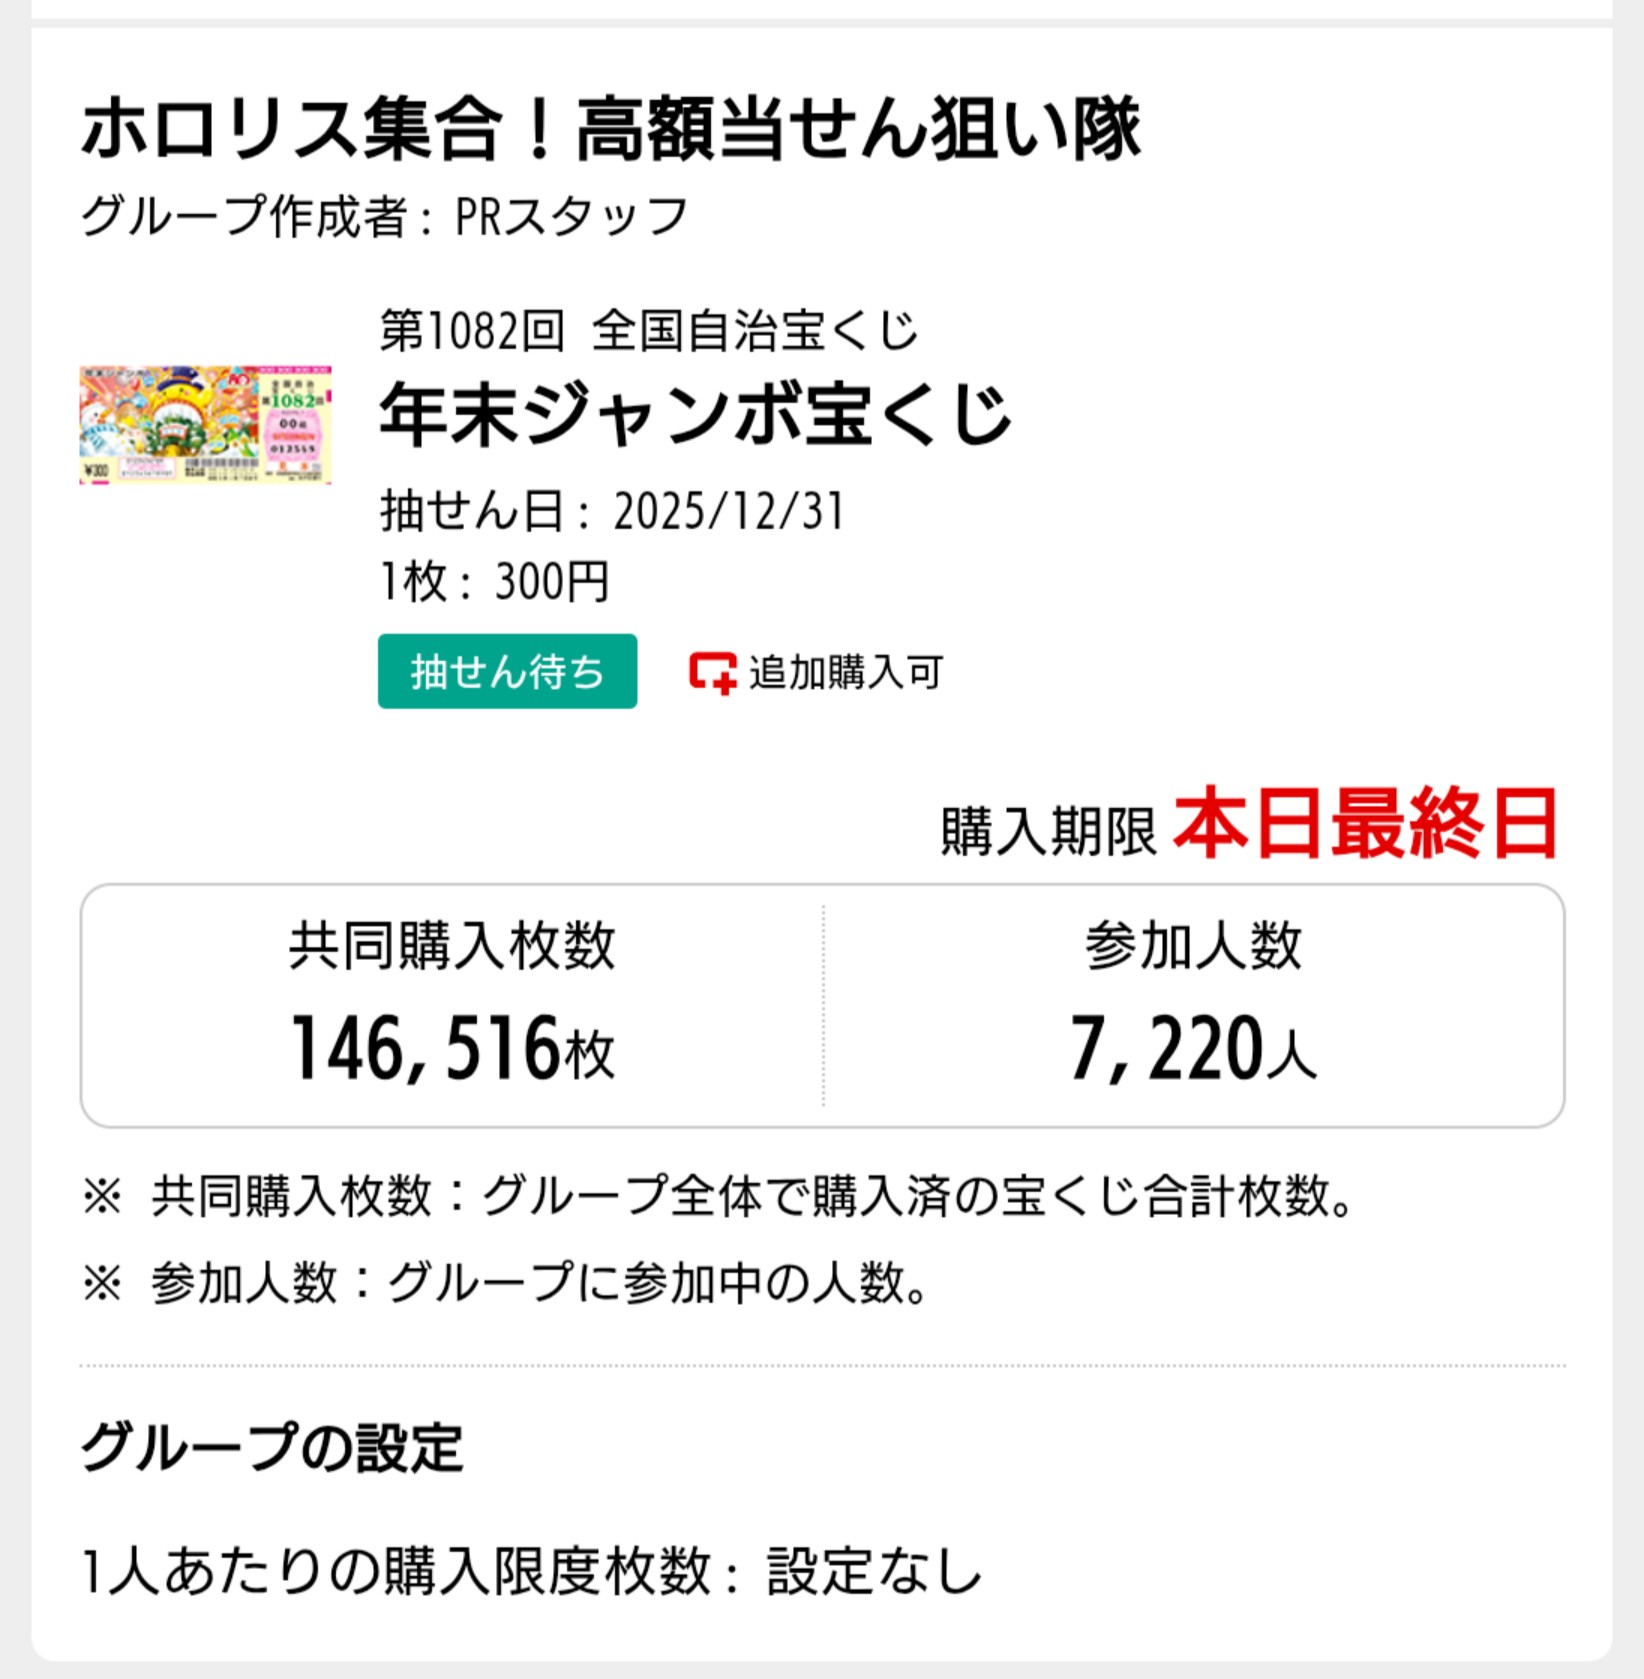Tap the note explaining 共同購入枚数
The width and height of the screenshot is (1644, 1679).
click(718, 1196)
